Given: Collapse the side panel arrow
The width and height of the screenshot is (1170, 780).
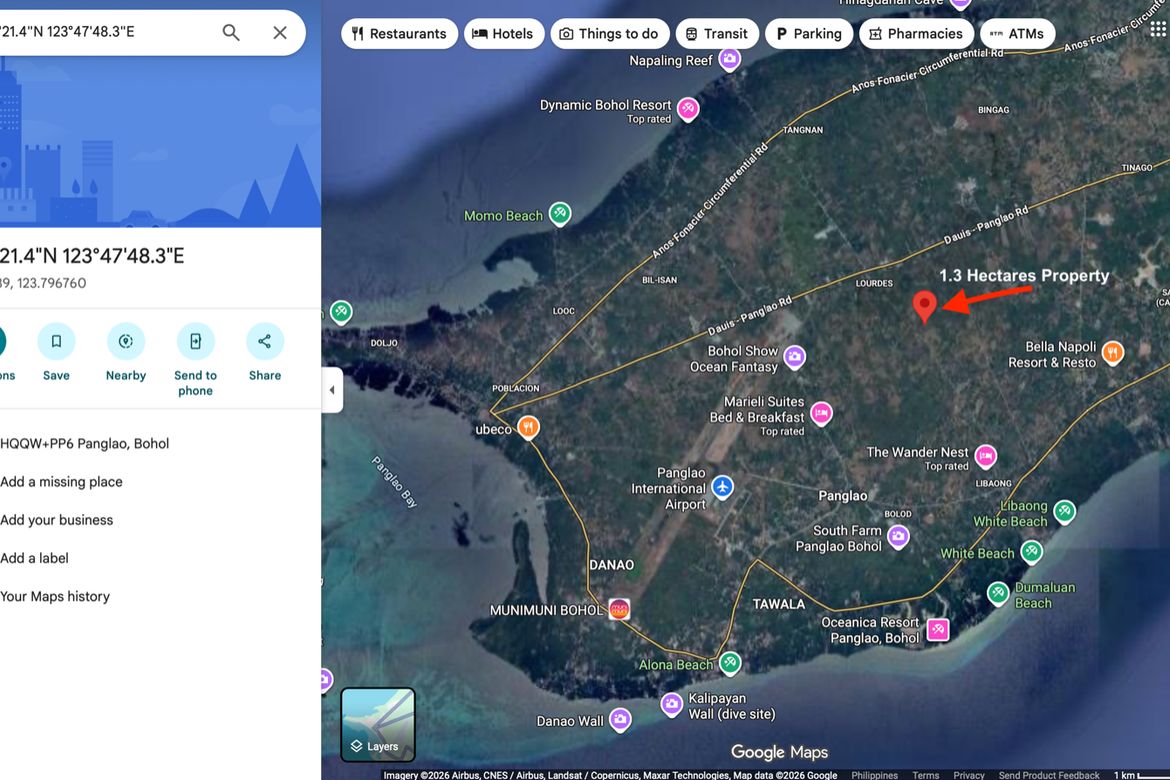Looking at the screenshot, I should 332,390.
